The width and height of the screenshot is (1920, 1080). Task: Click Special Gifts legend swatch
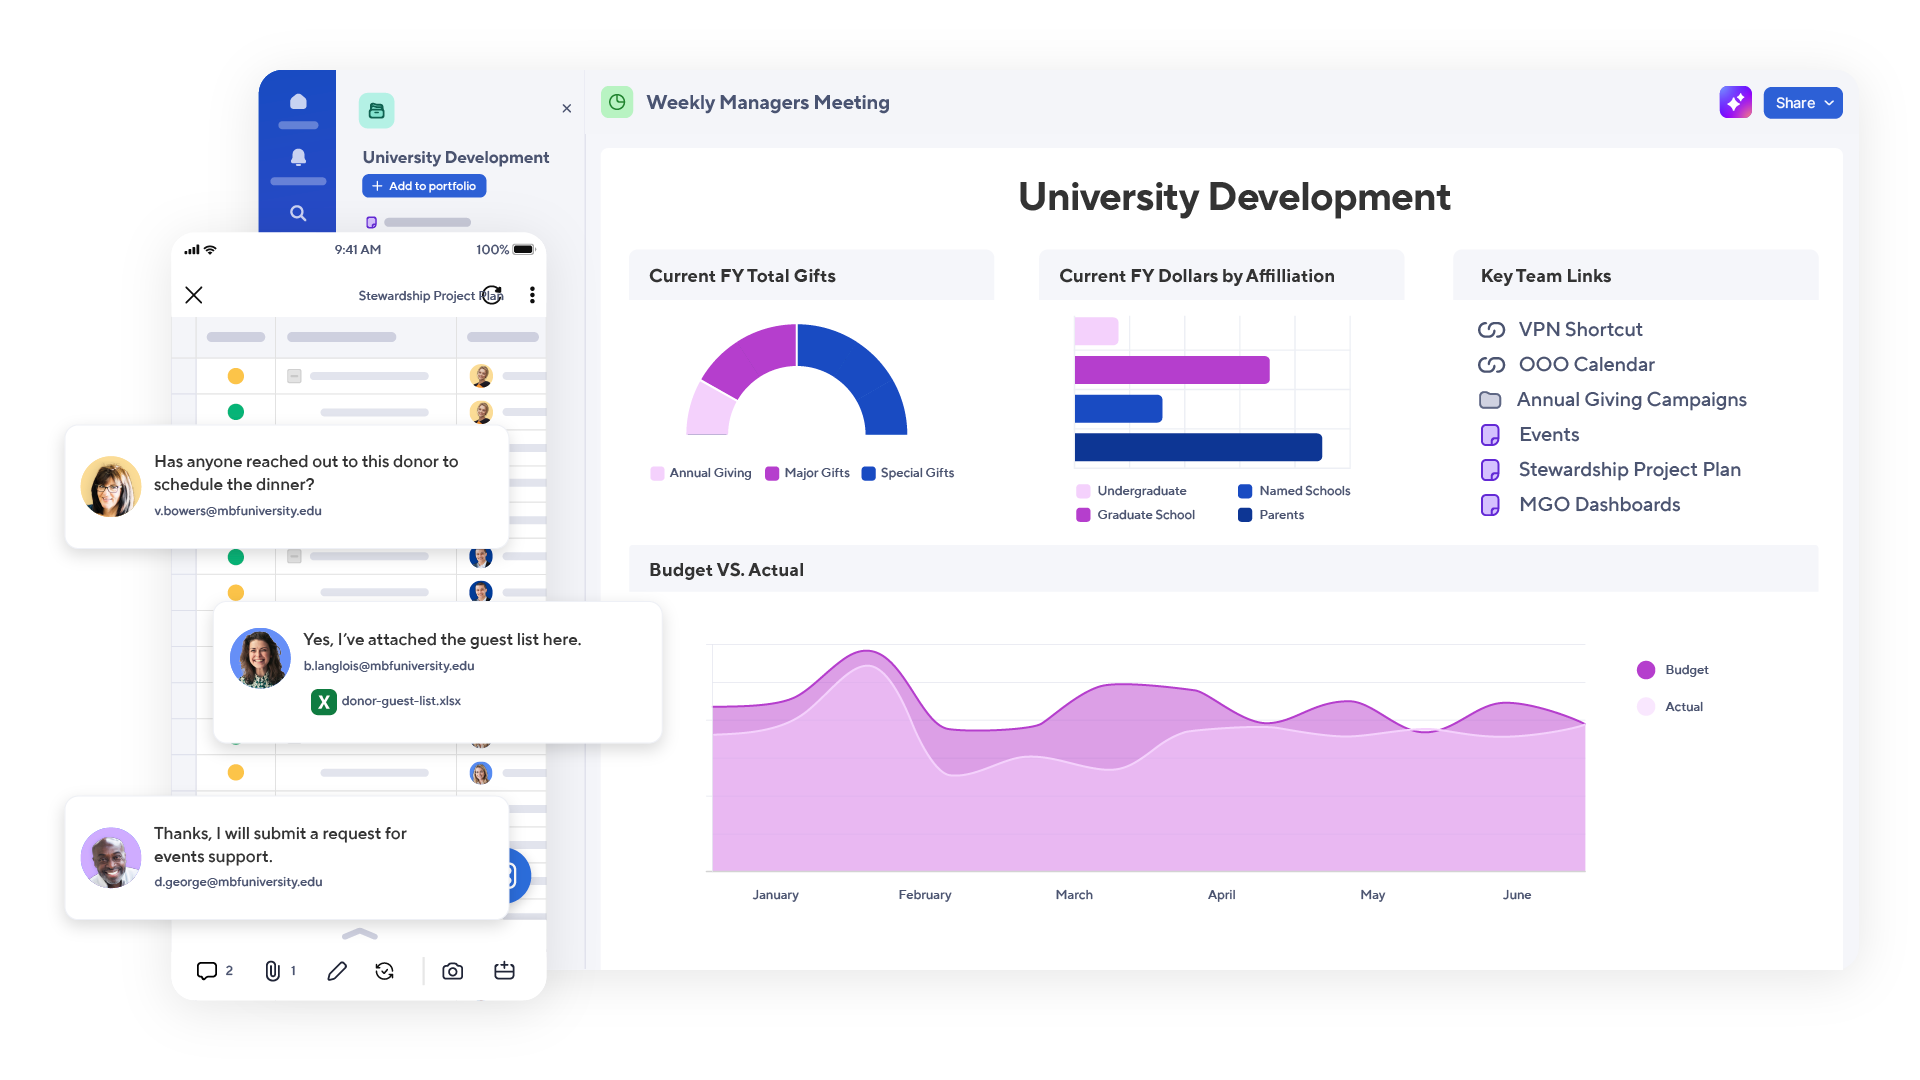pyautogui.click(x=869, y=474)
